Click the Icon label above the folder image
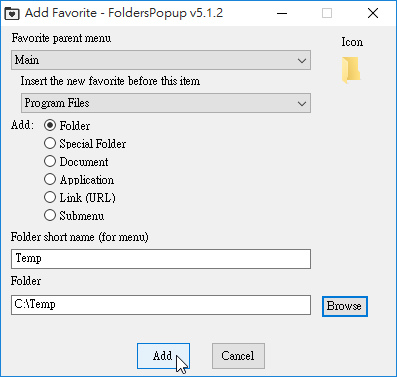 352,42
